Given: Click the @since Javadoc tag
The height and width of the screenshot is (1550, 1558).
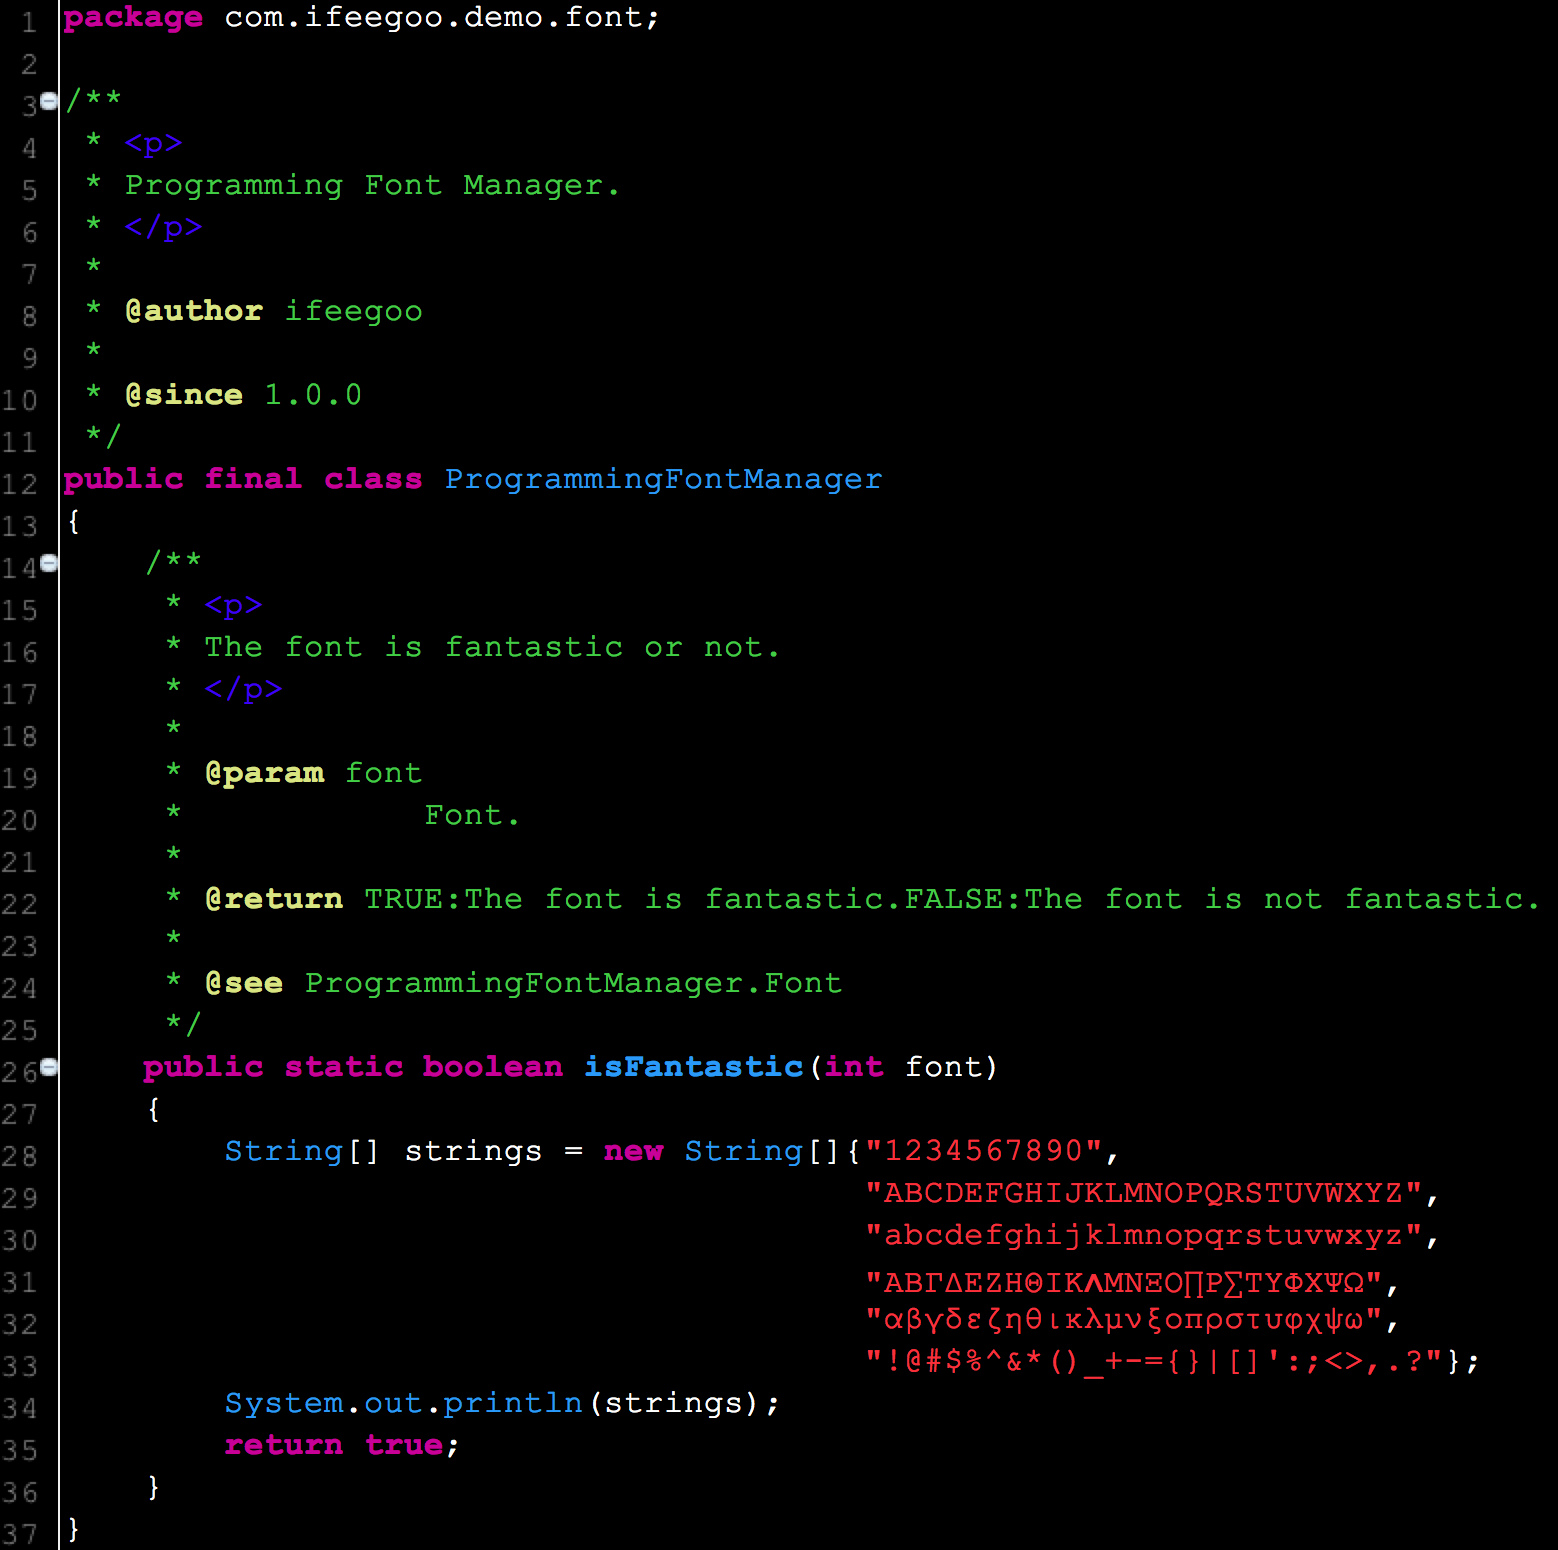Looking at the screenshot, I should click(184, 395).
